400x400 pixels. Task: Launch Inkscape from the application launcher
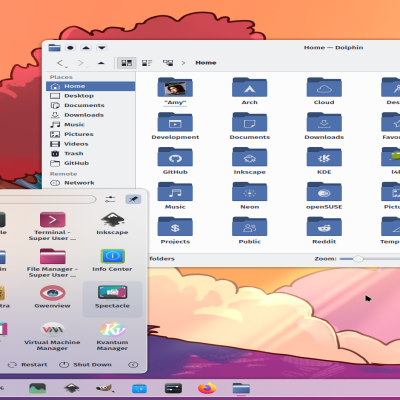coord(112,224)
